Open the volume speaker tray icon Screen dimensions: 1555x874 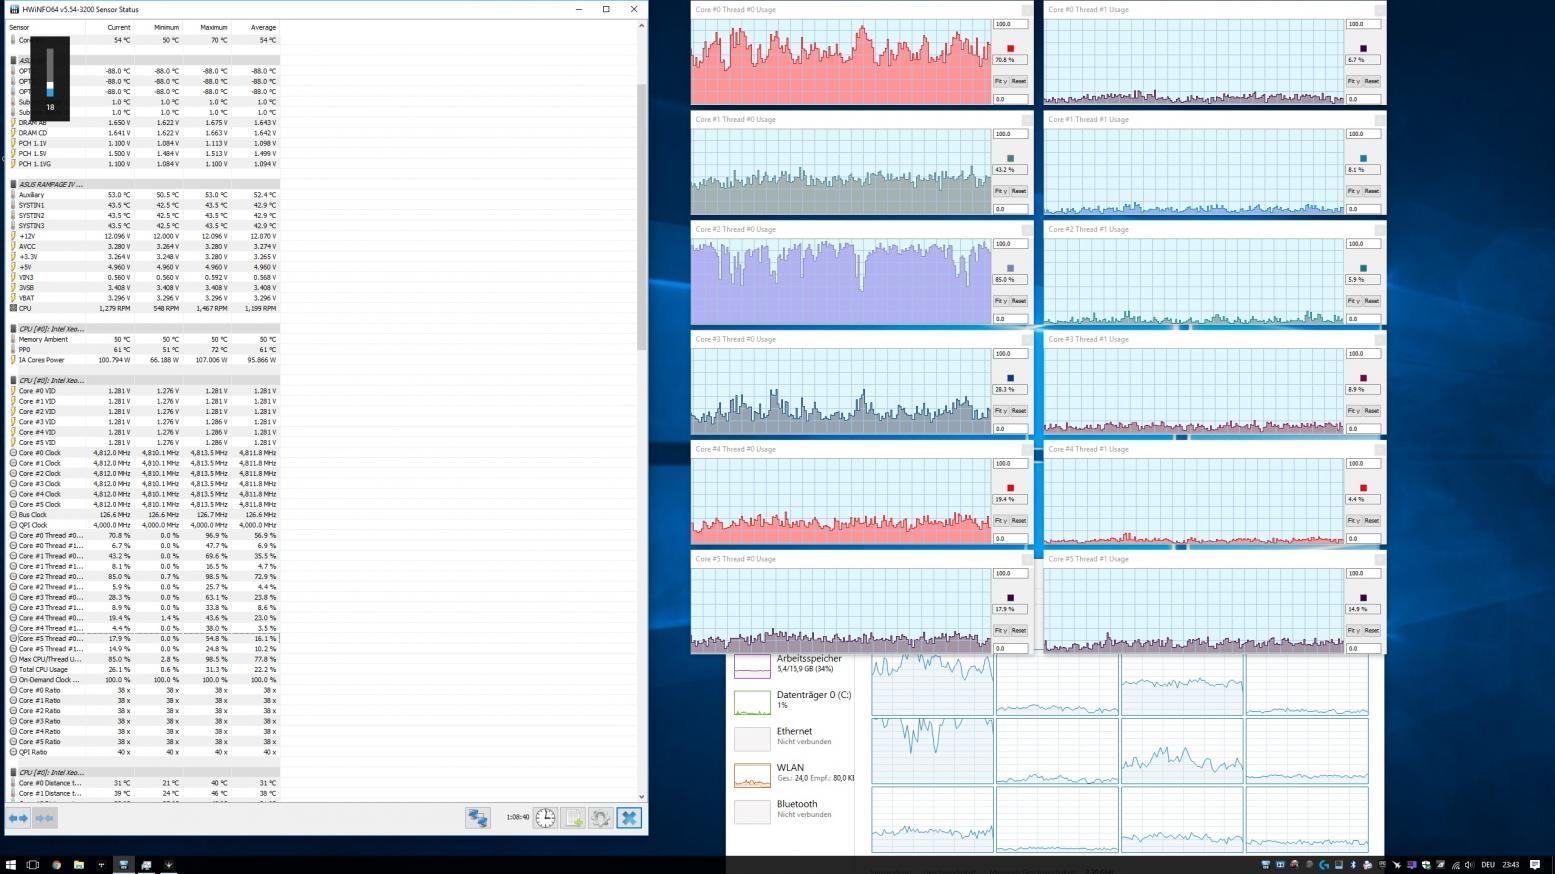[x=1469, y=864]
